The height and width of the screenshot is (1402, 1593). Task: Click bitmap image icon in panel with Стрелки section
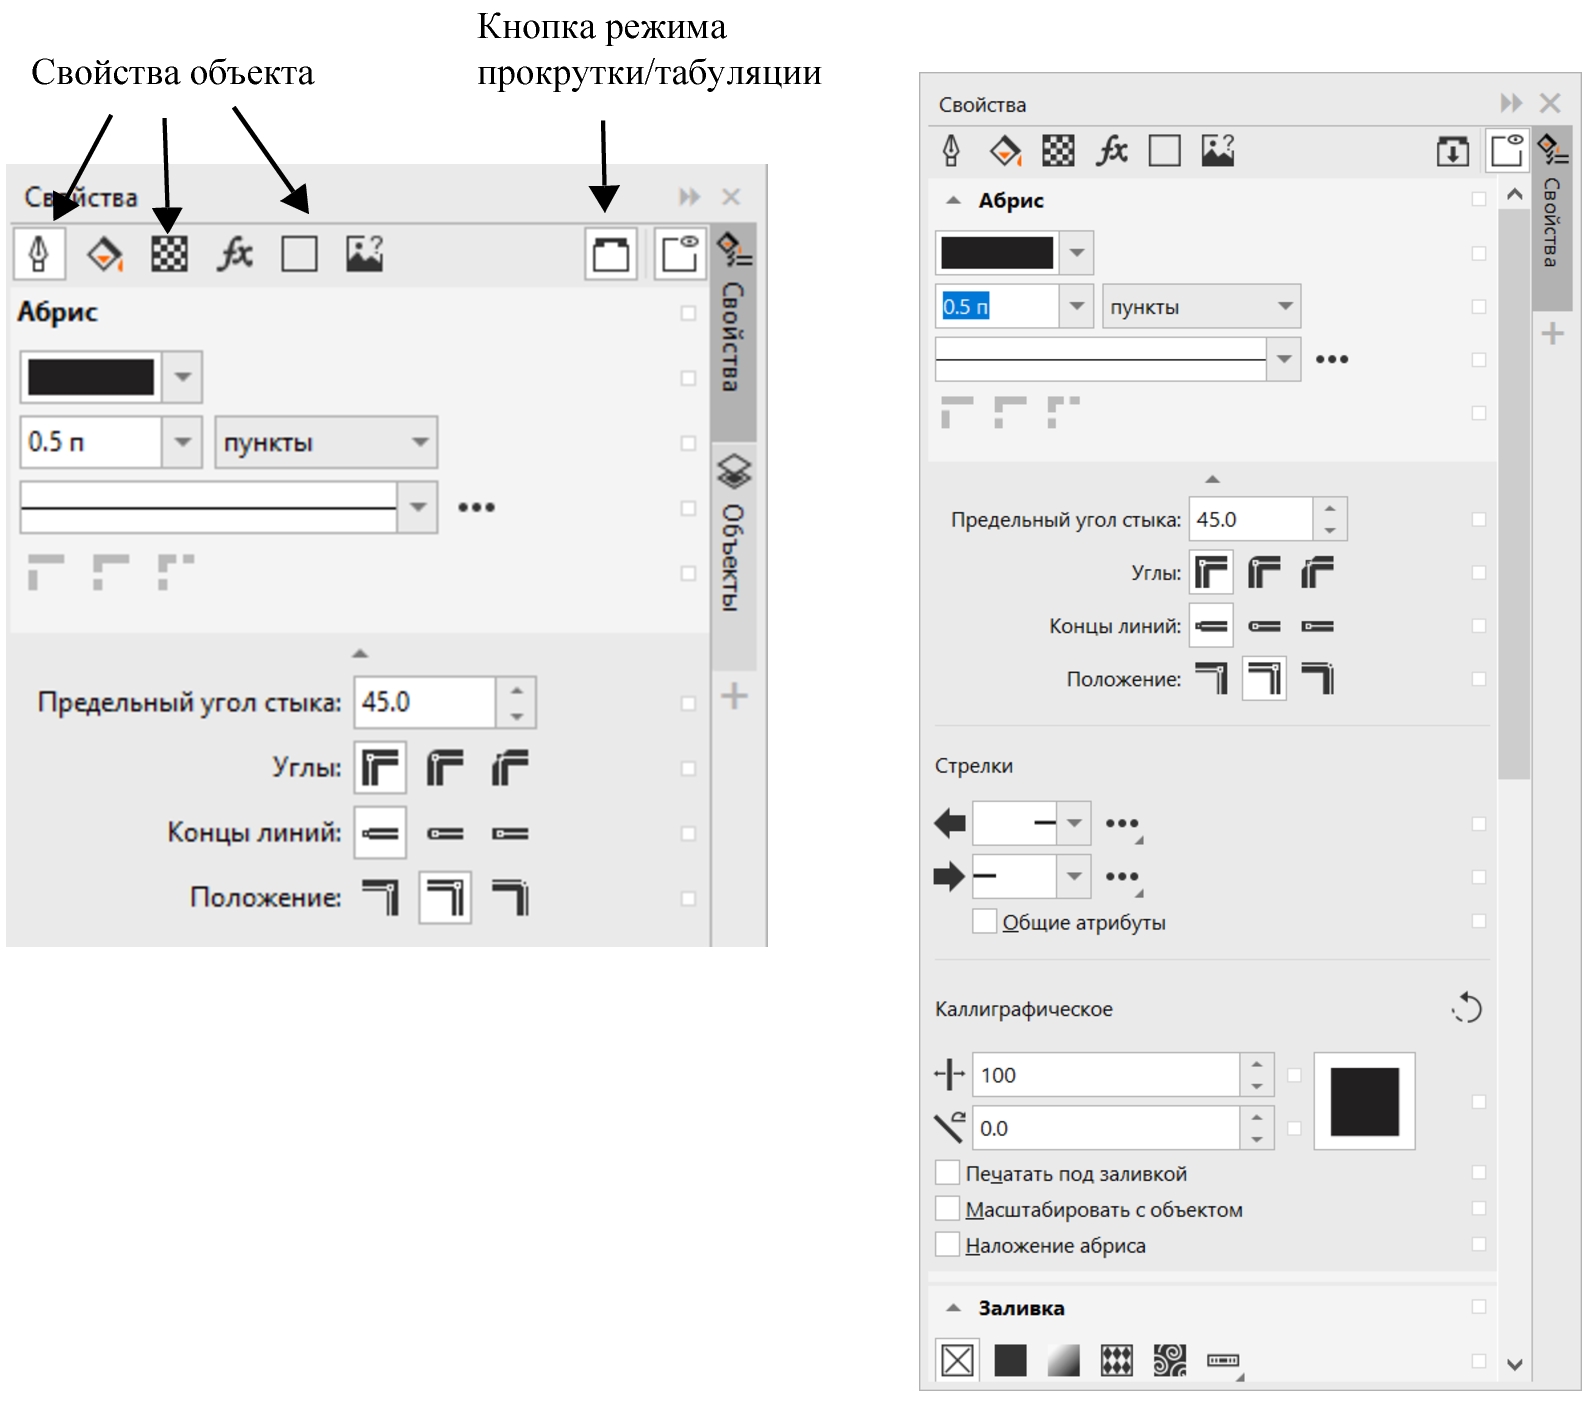[1217, 151]
